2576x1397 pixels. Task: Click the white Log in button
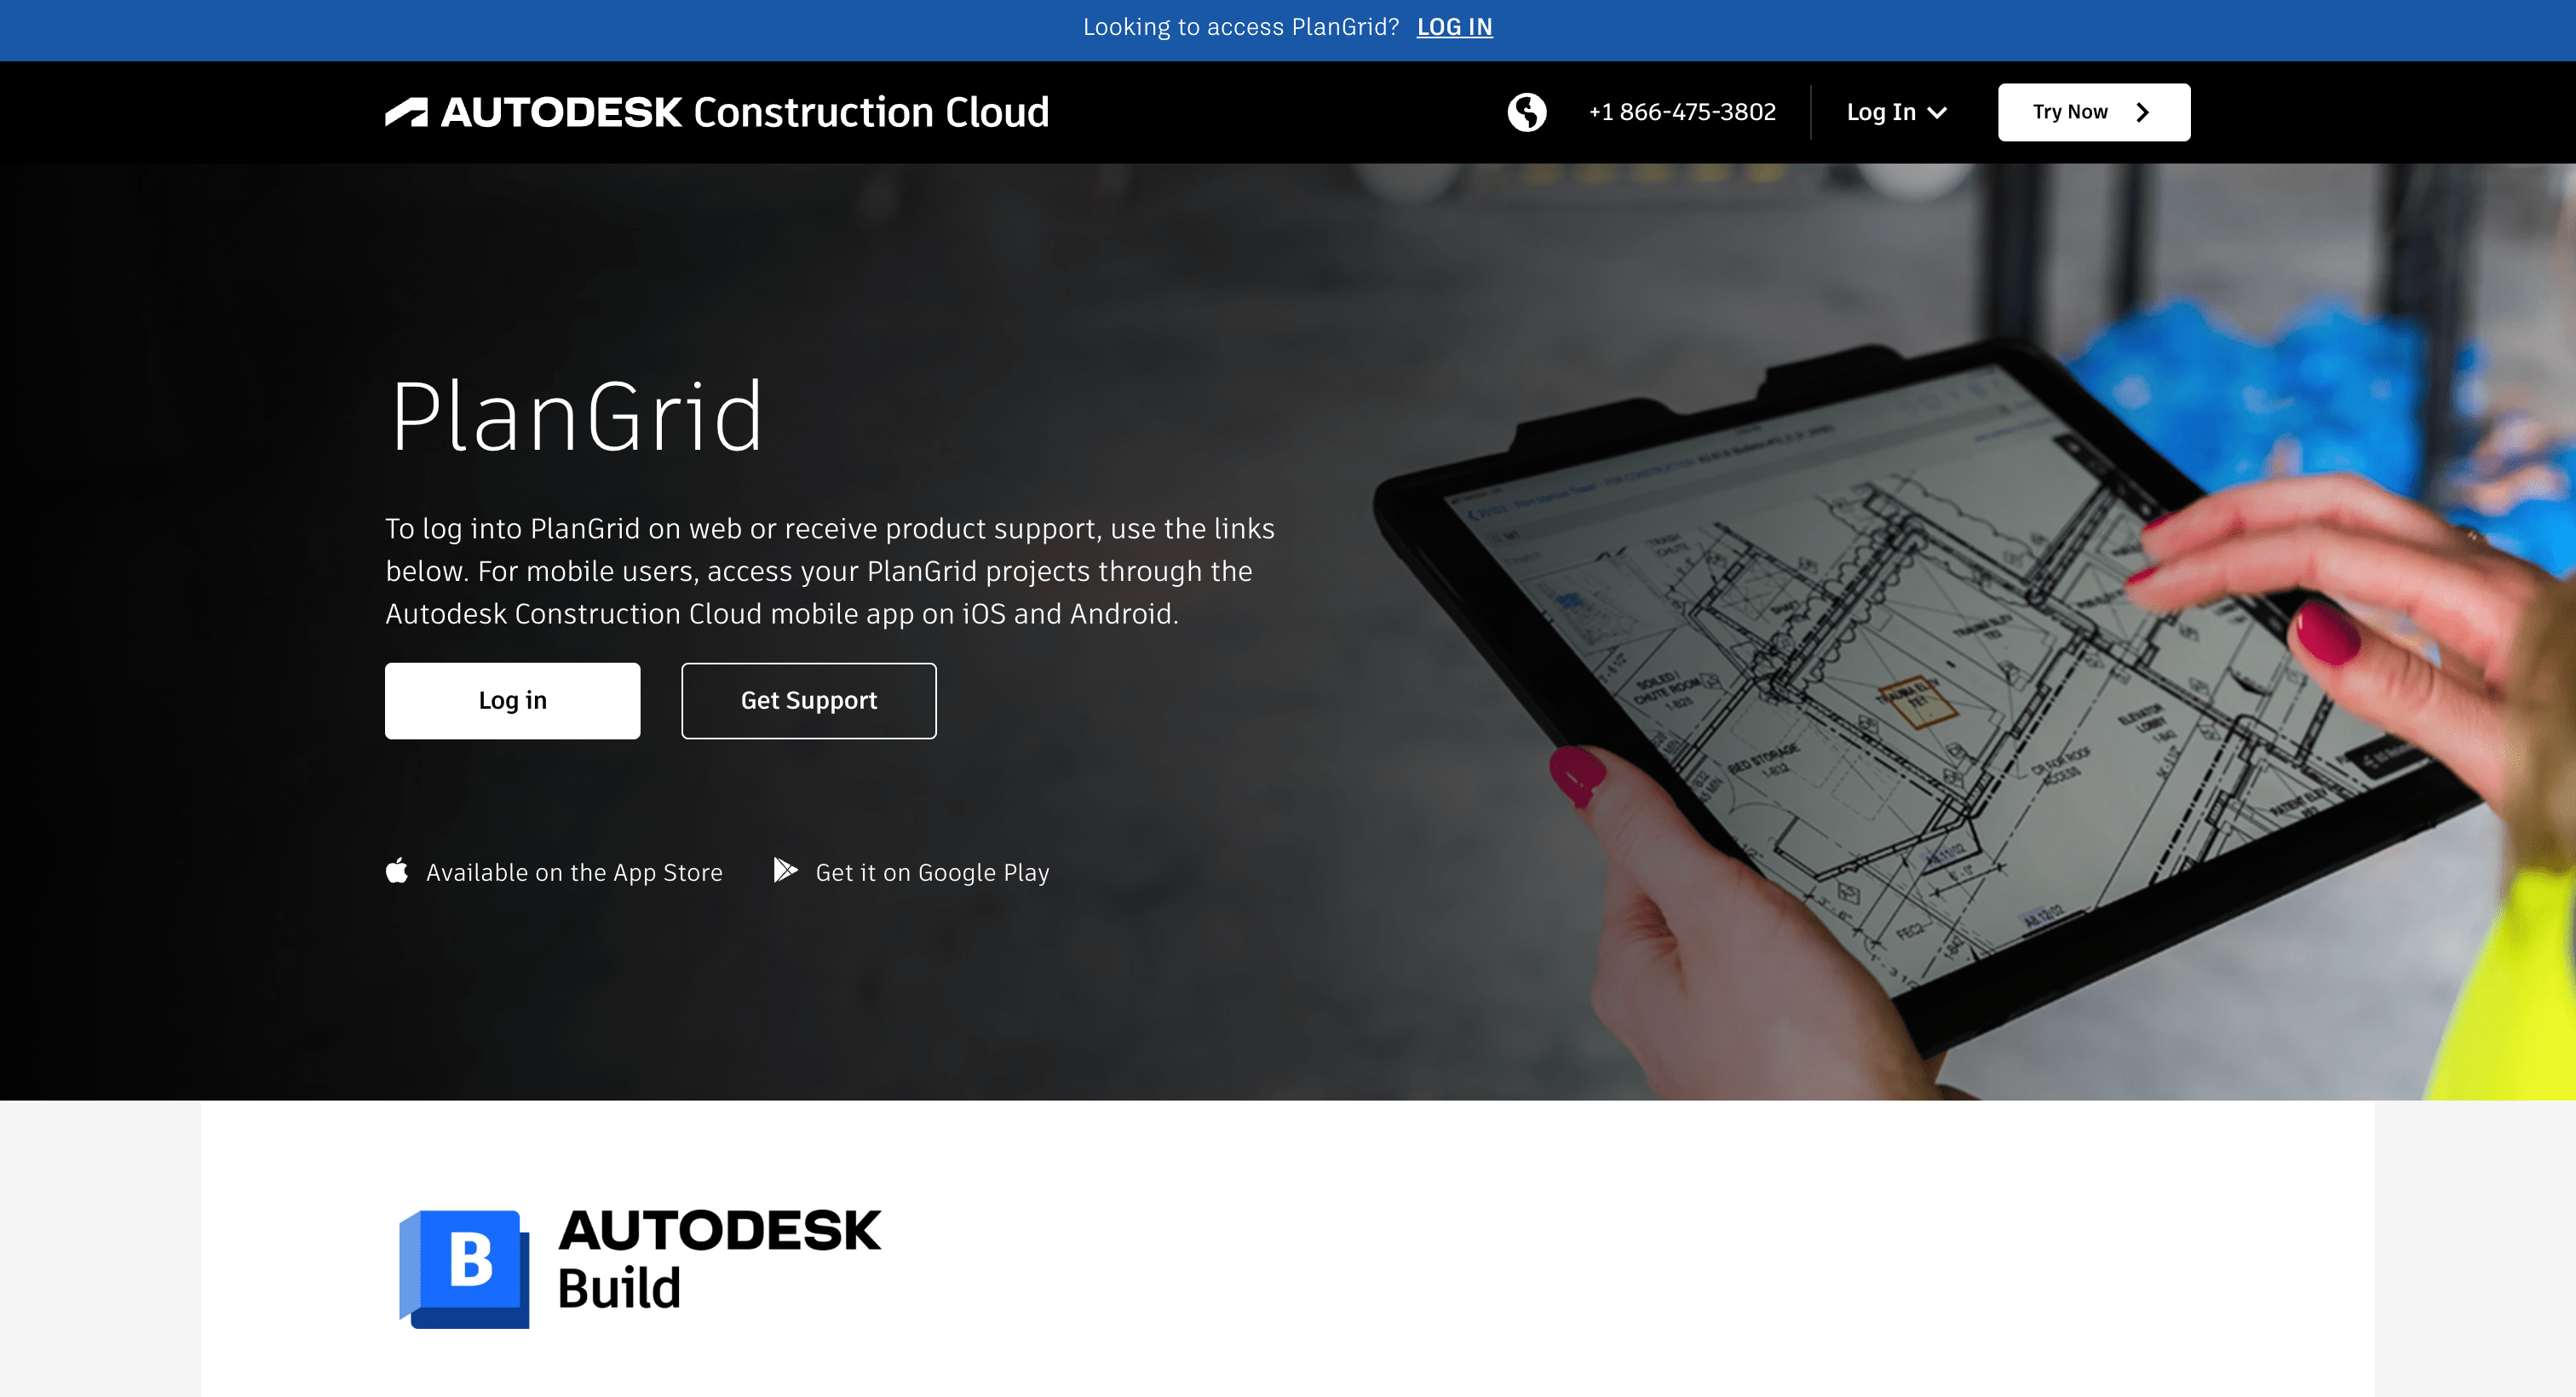[x=512, y=700]
